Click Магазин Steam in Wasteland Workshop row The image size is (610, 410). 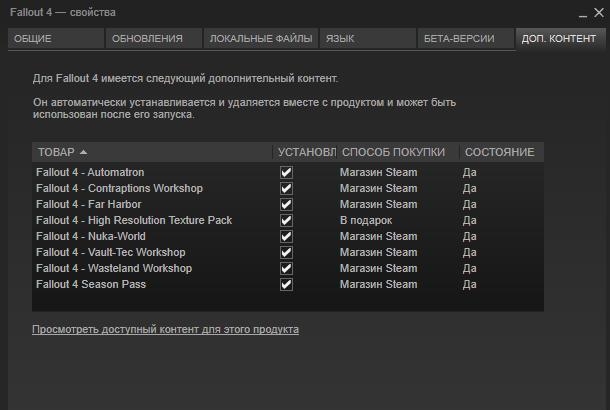click(379, 268)
